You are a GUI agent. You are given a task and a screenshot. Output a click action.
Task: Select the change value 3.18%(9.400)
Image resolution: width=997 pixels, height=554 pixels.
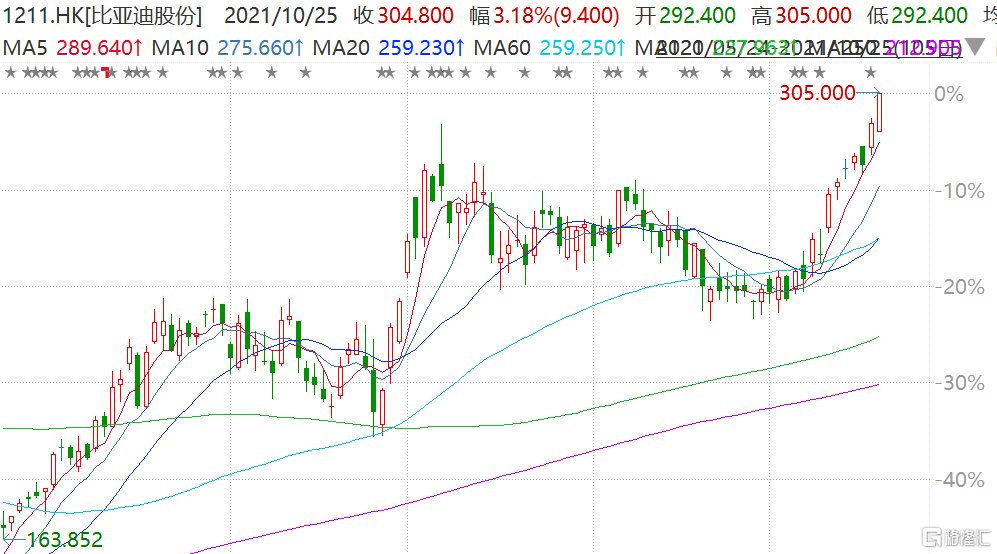tap(556, 15)
